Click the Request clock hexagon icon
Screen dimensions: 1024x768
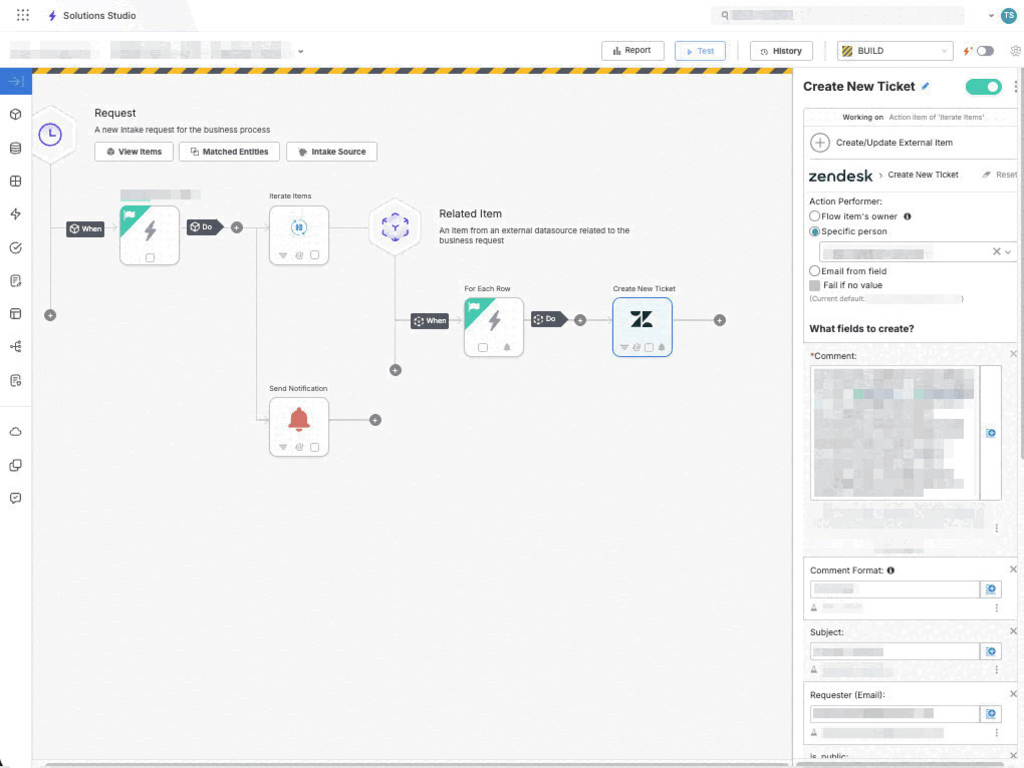tap(50, 135)
